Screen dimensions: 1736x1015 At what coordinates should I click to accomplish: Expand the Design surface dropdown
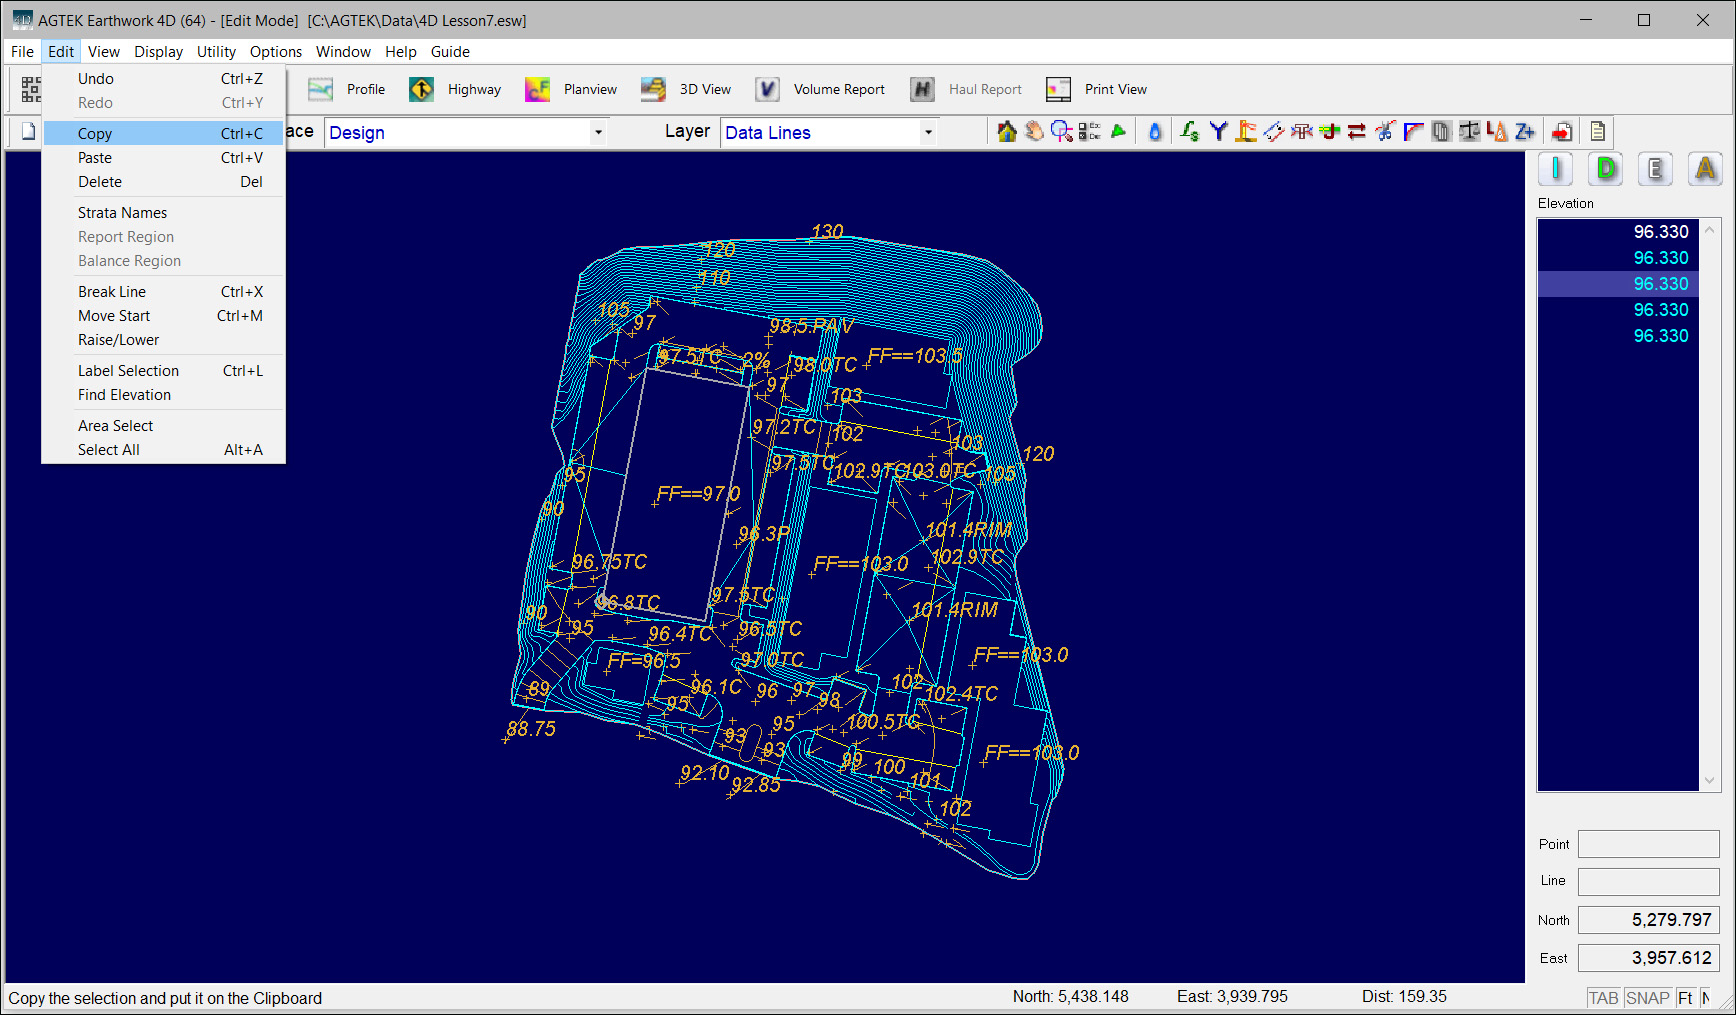click(598, 133)
